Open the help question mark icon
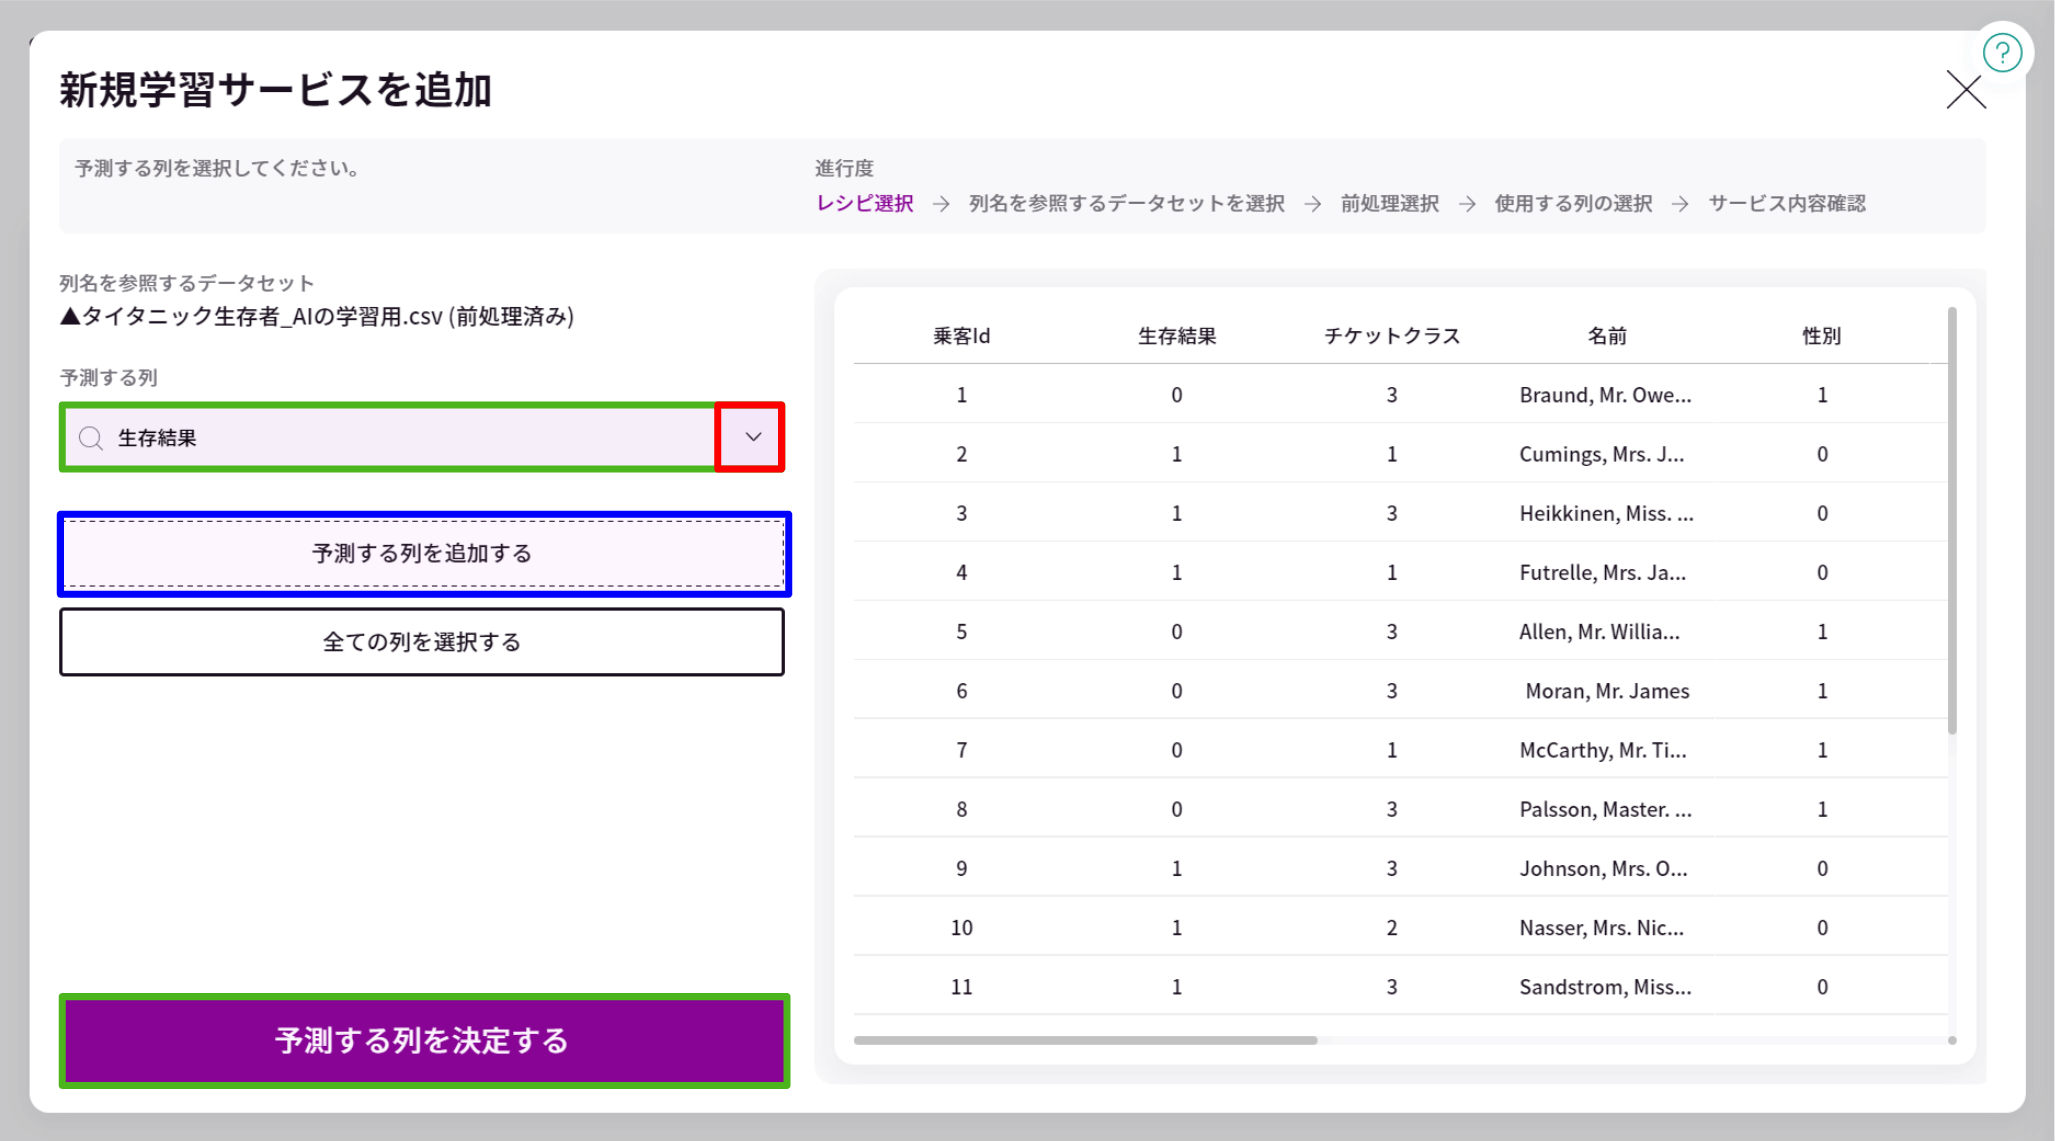The width and height of the screenshot is (2055, 1141). [2003, 52]
